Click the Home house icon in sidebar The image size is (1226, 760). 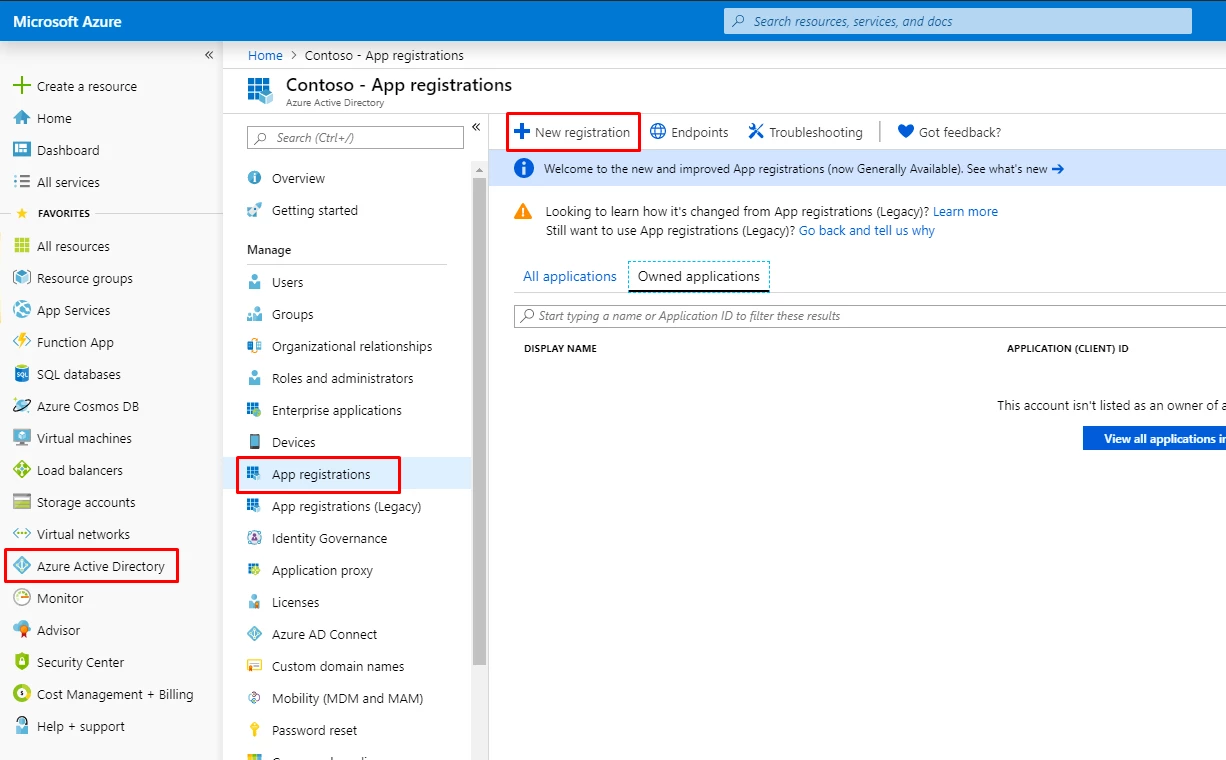[21, 118]
